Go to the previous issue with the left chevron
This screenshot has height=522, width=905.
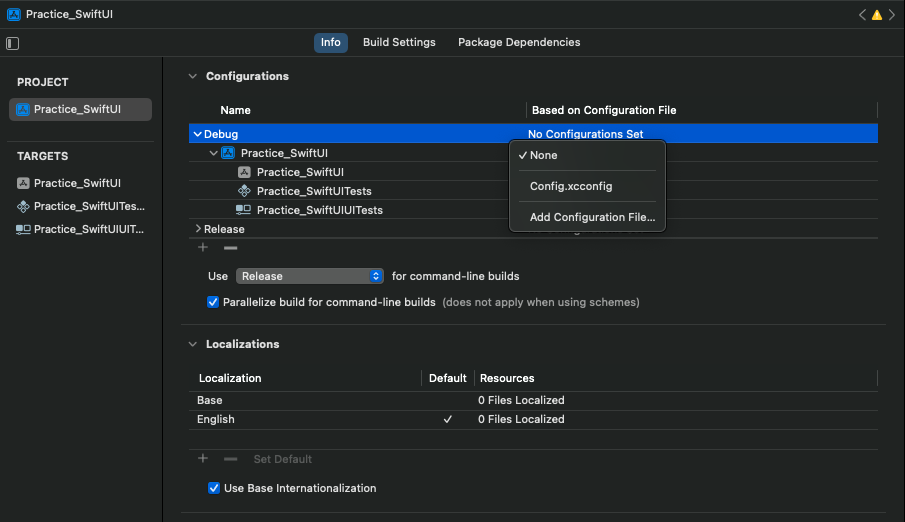tap(862, 15)
